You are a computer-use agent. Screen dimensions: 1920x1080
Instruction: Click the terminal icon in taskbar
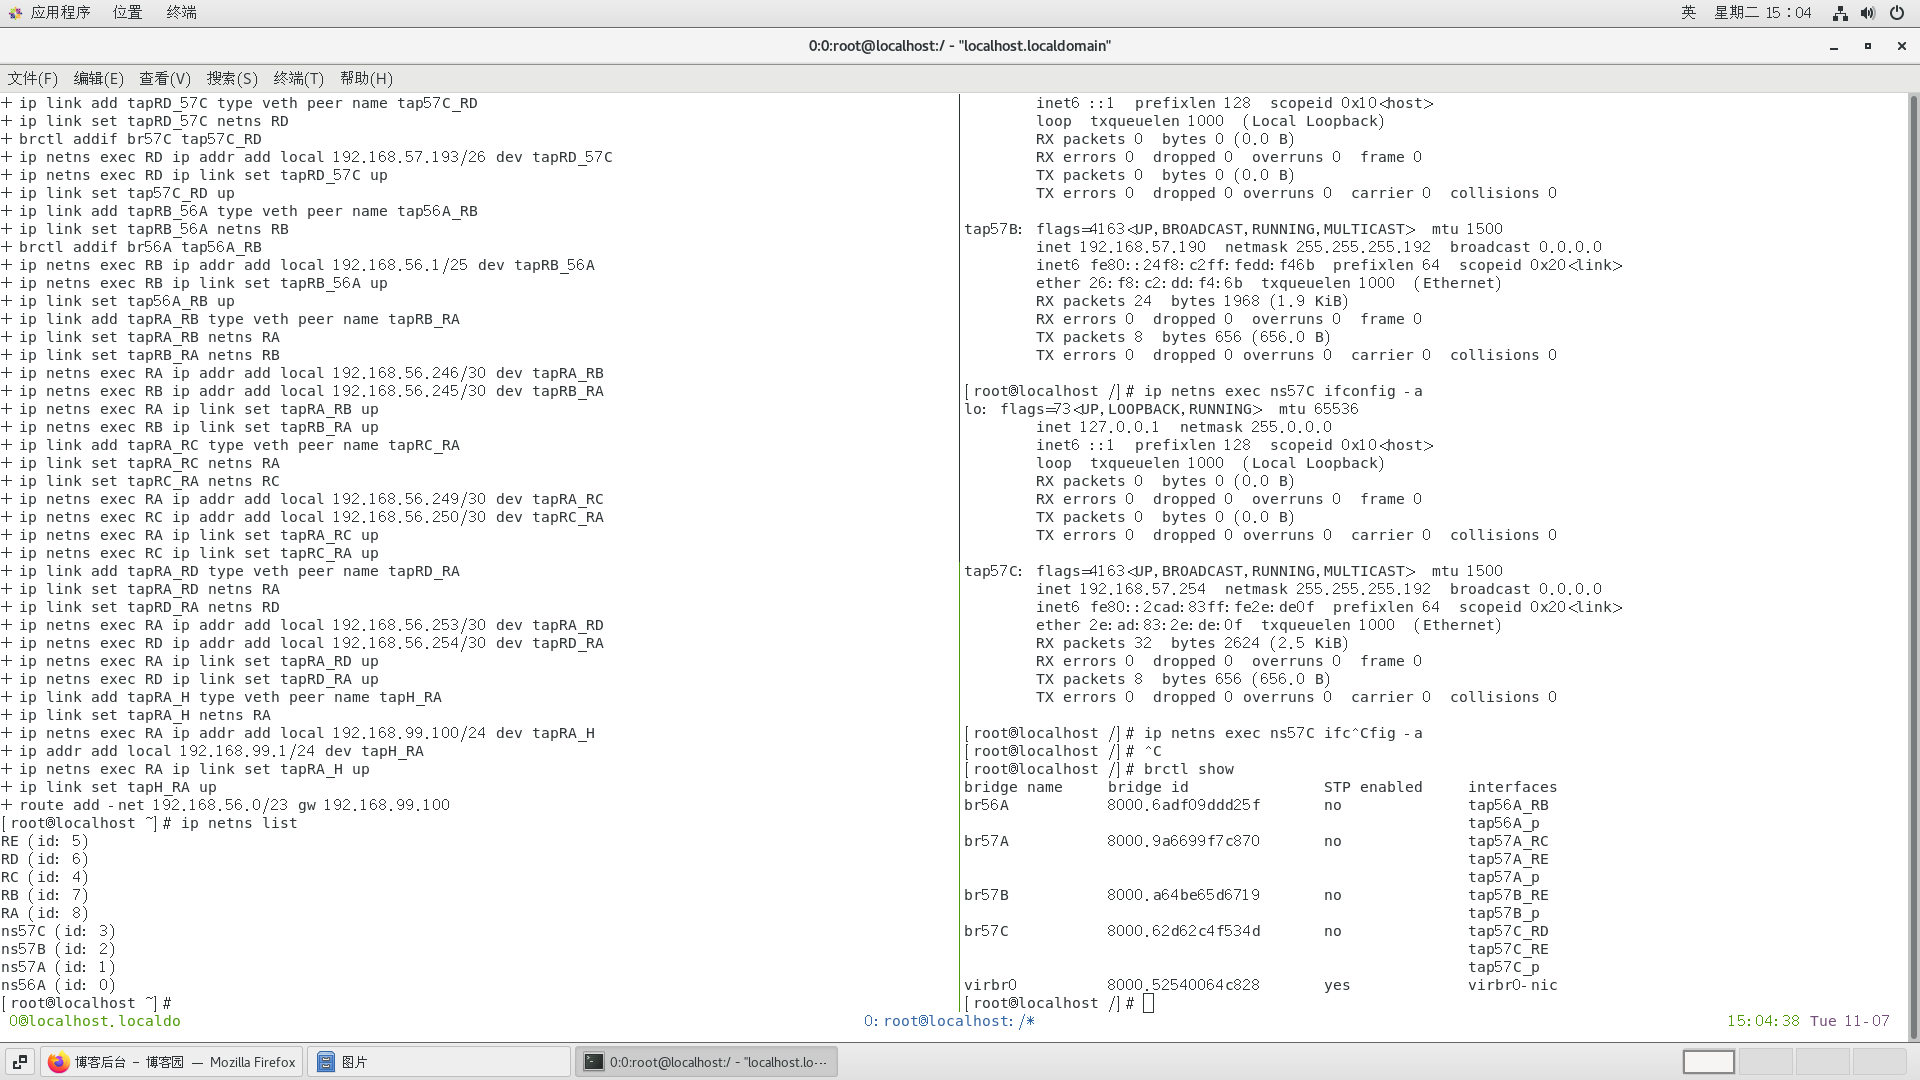594,1062
